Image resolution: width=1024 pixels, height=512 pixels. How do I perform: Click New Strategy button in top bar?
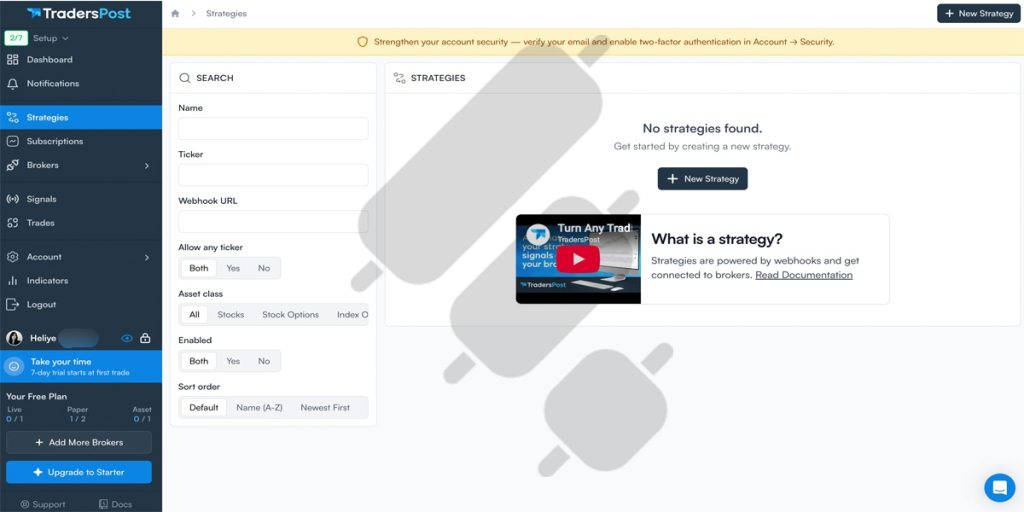click(x=978, y=13)
